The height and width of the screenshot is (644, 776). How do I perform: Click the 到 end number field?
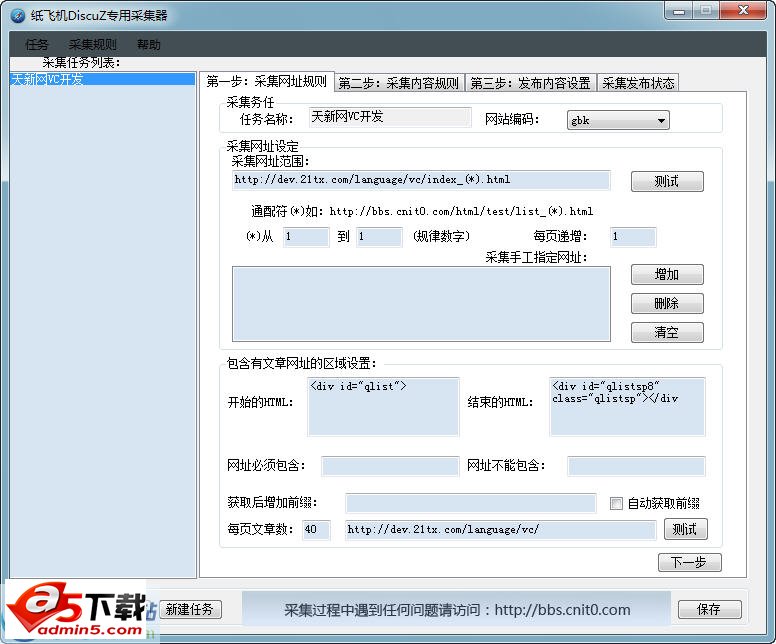pyautogui.click(x=379, y=237)
